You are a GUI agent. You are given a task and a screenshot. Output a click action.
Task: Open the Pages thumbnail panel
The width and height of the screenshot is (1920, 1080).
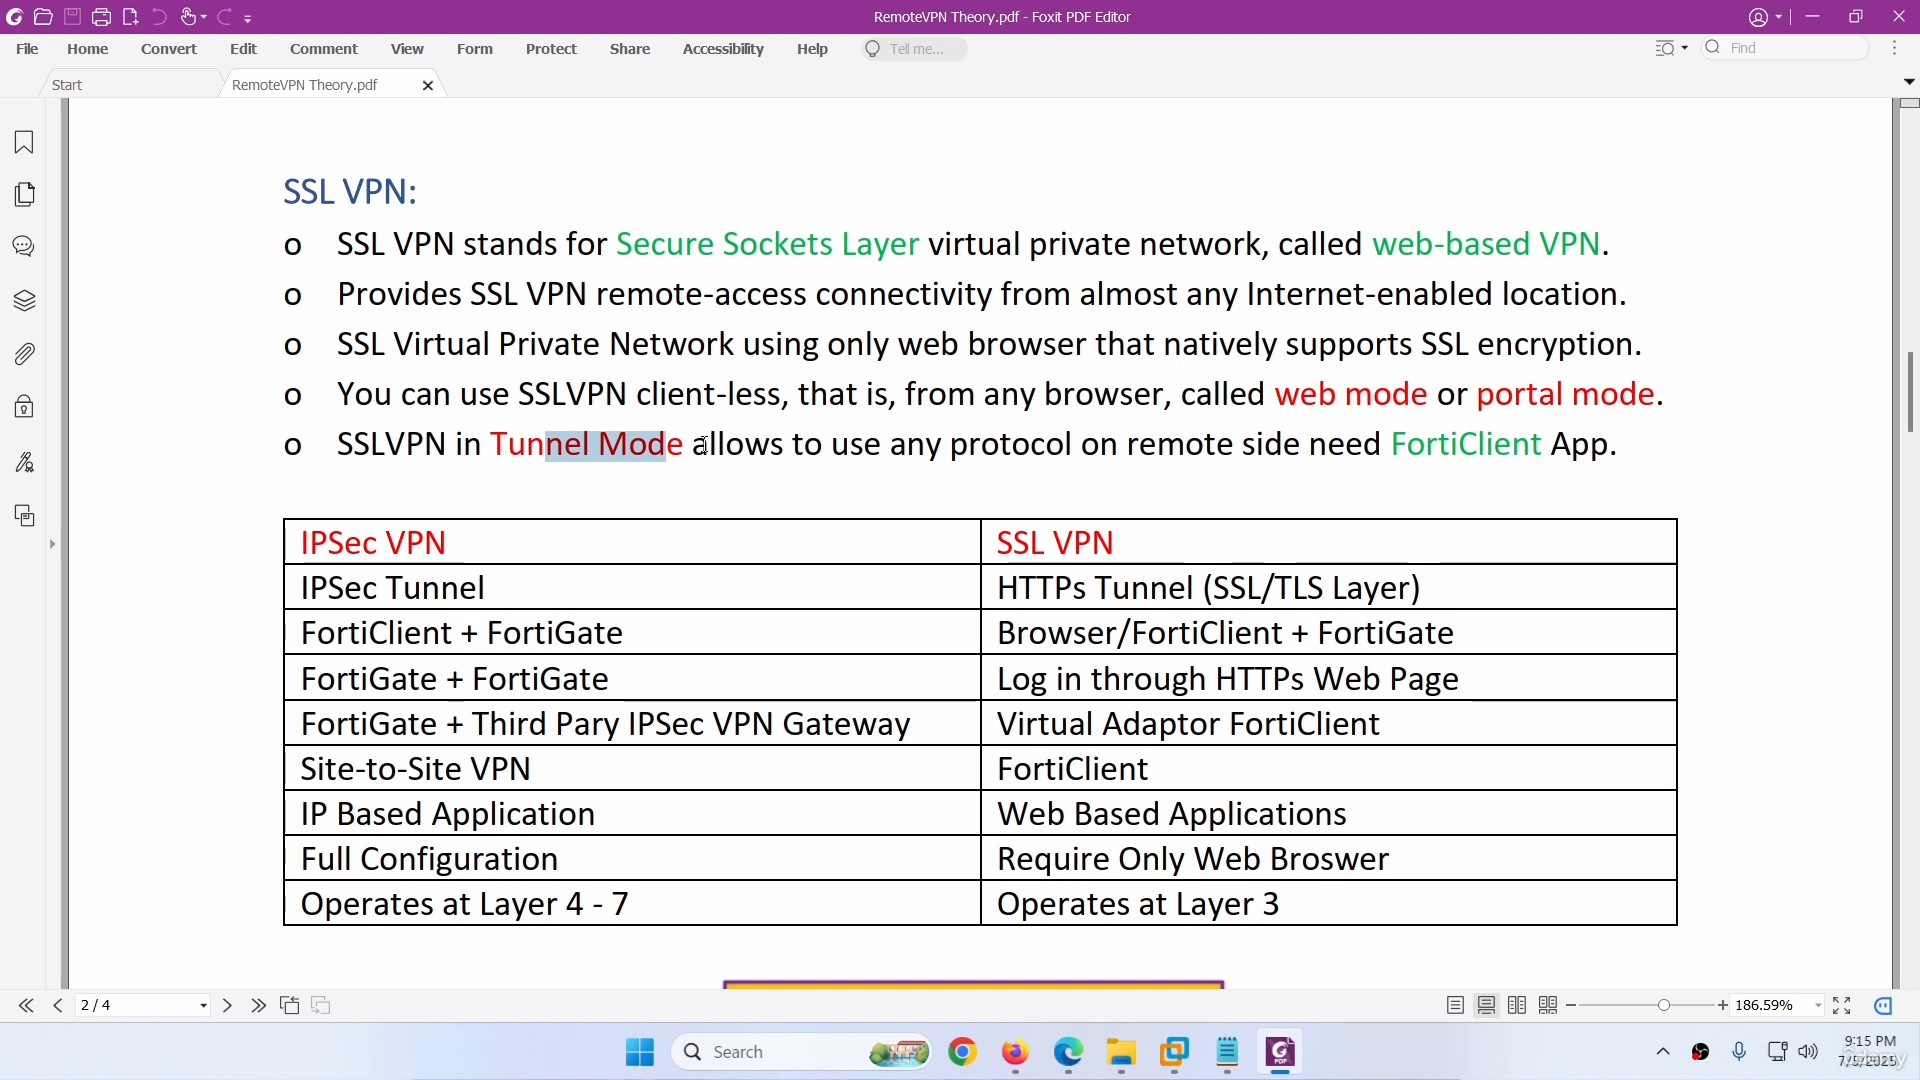[x=24, y=194]
